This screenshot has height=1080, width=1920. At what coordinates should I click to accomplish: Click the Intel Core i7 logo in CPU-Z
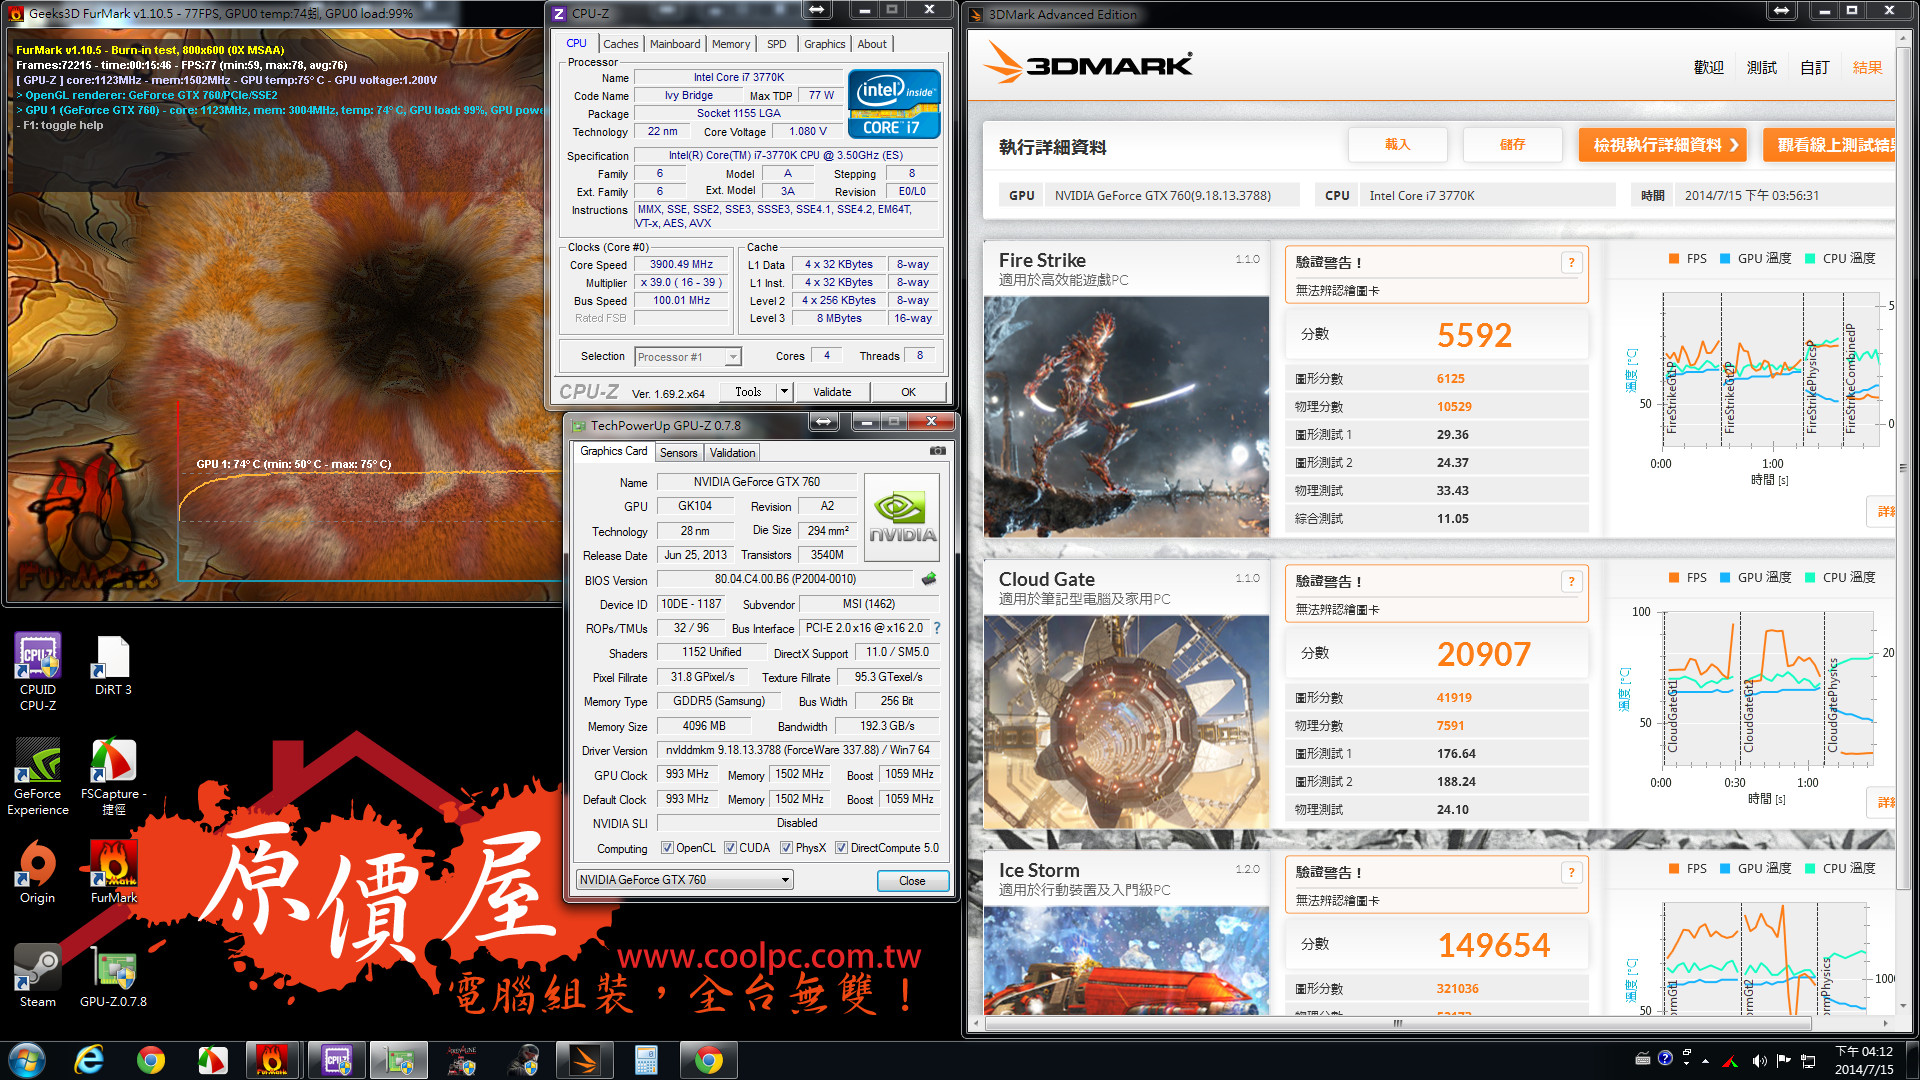[894, 103]
